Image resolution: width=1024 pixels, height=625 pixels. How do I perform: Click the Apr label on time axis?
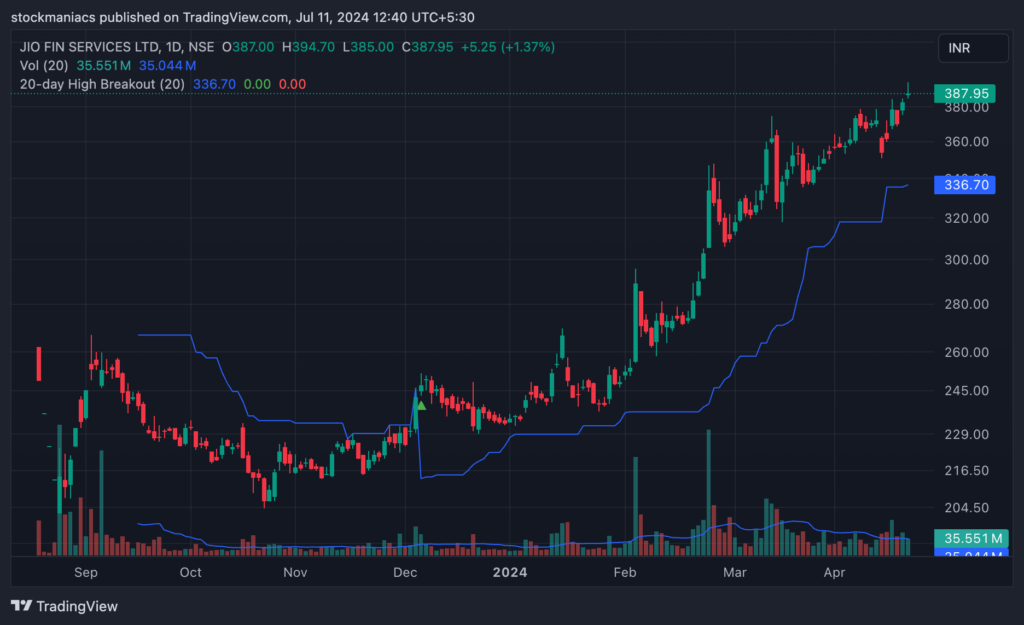pyautogui.click(x=834, y=572)
